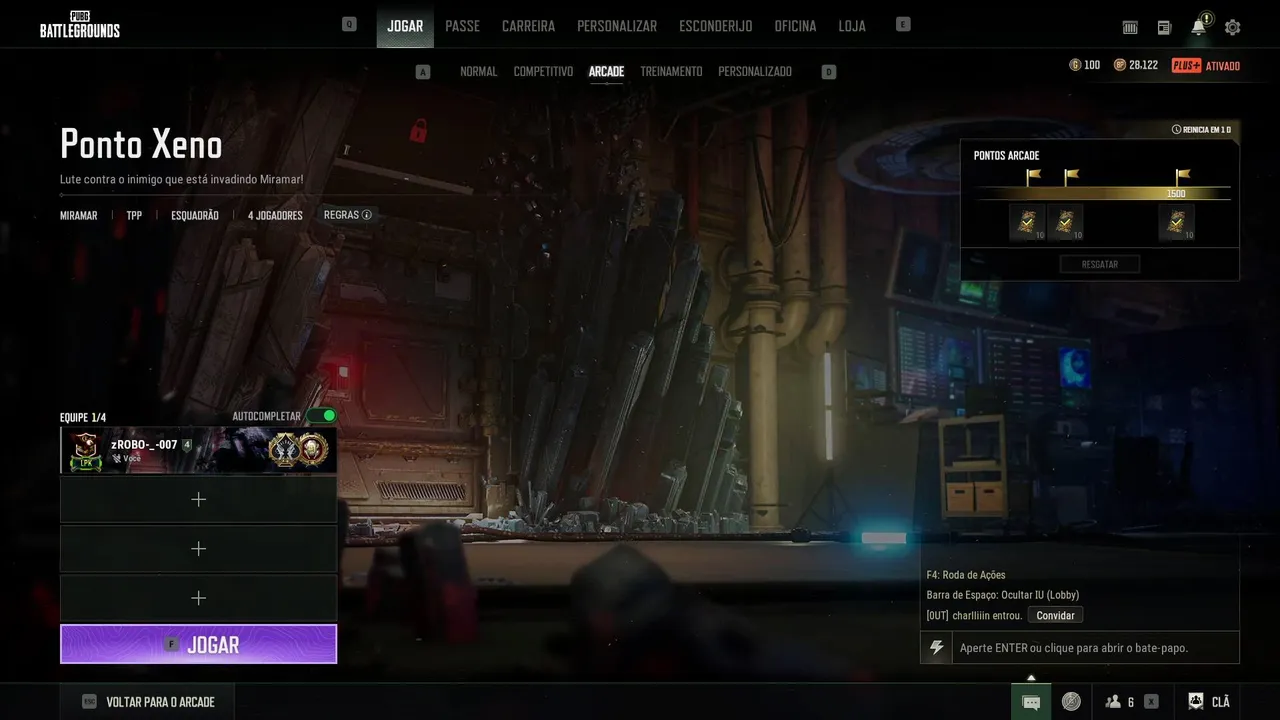Screen dimensions: 1280x720
Task: Open the PERSONALIZAR tab
Action: pyautogui.click(x=617, y=26)
